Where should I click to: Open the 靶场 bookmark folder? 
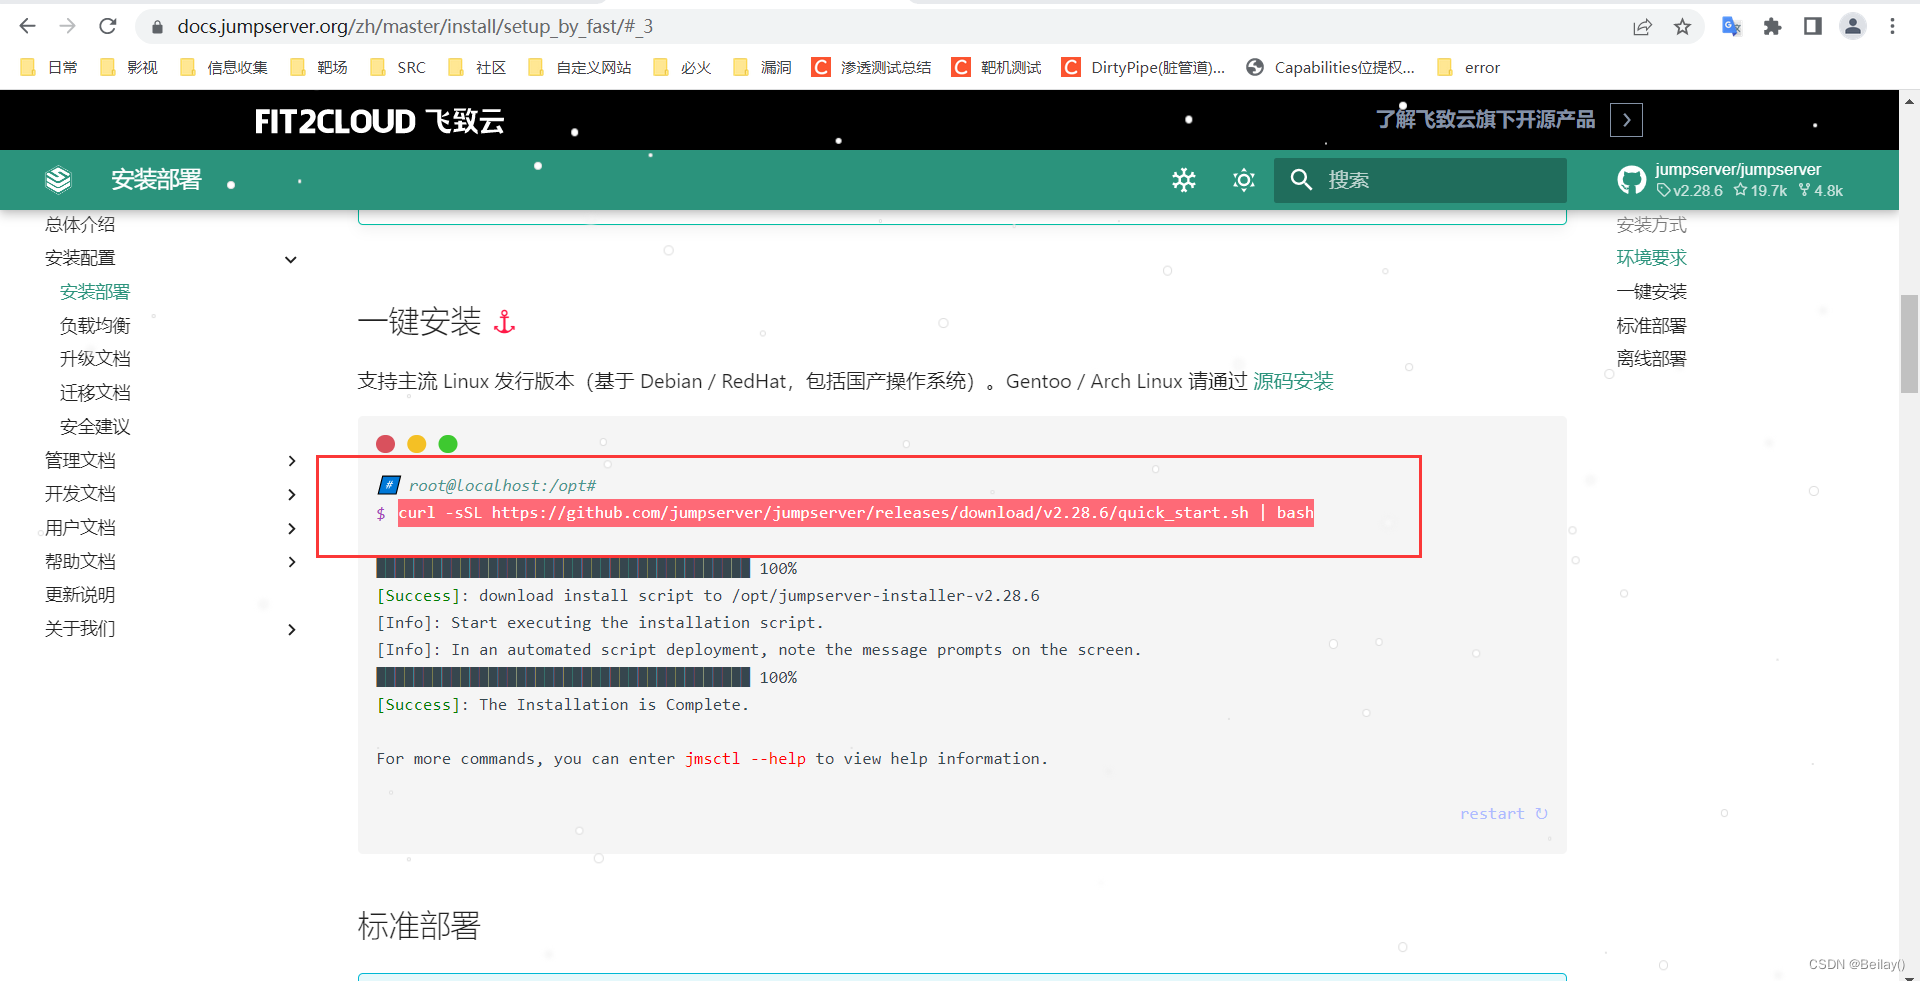[318, 67]
